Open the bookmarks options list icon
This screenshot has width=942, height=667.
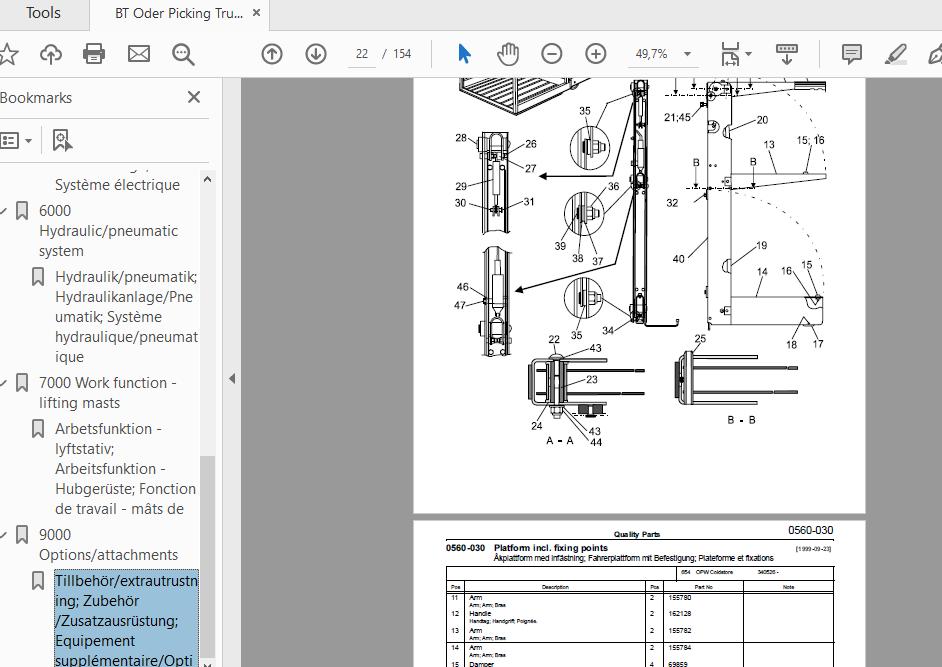click(x=16, y=141)
